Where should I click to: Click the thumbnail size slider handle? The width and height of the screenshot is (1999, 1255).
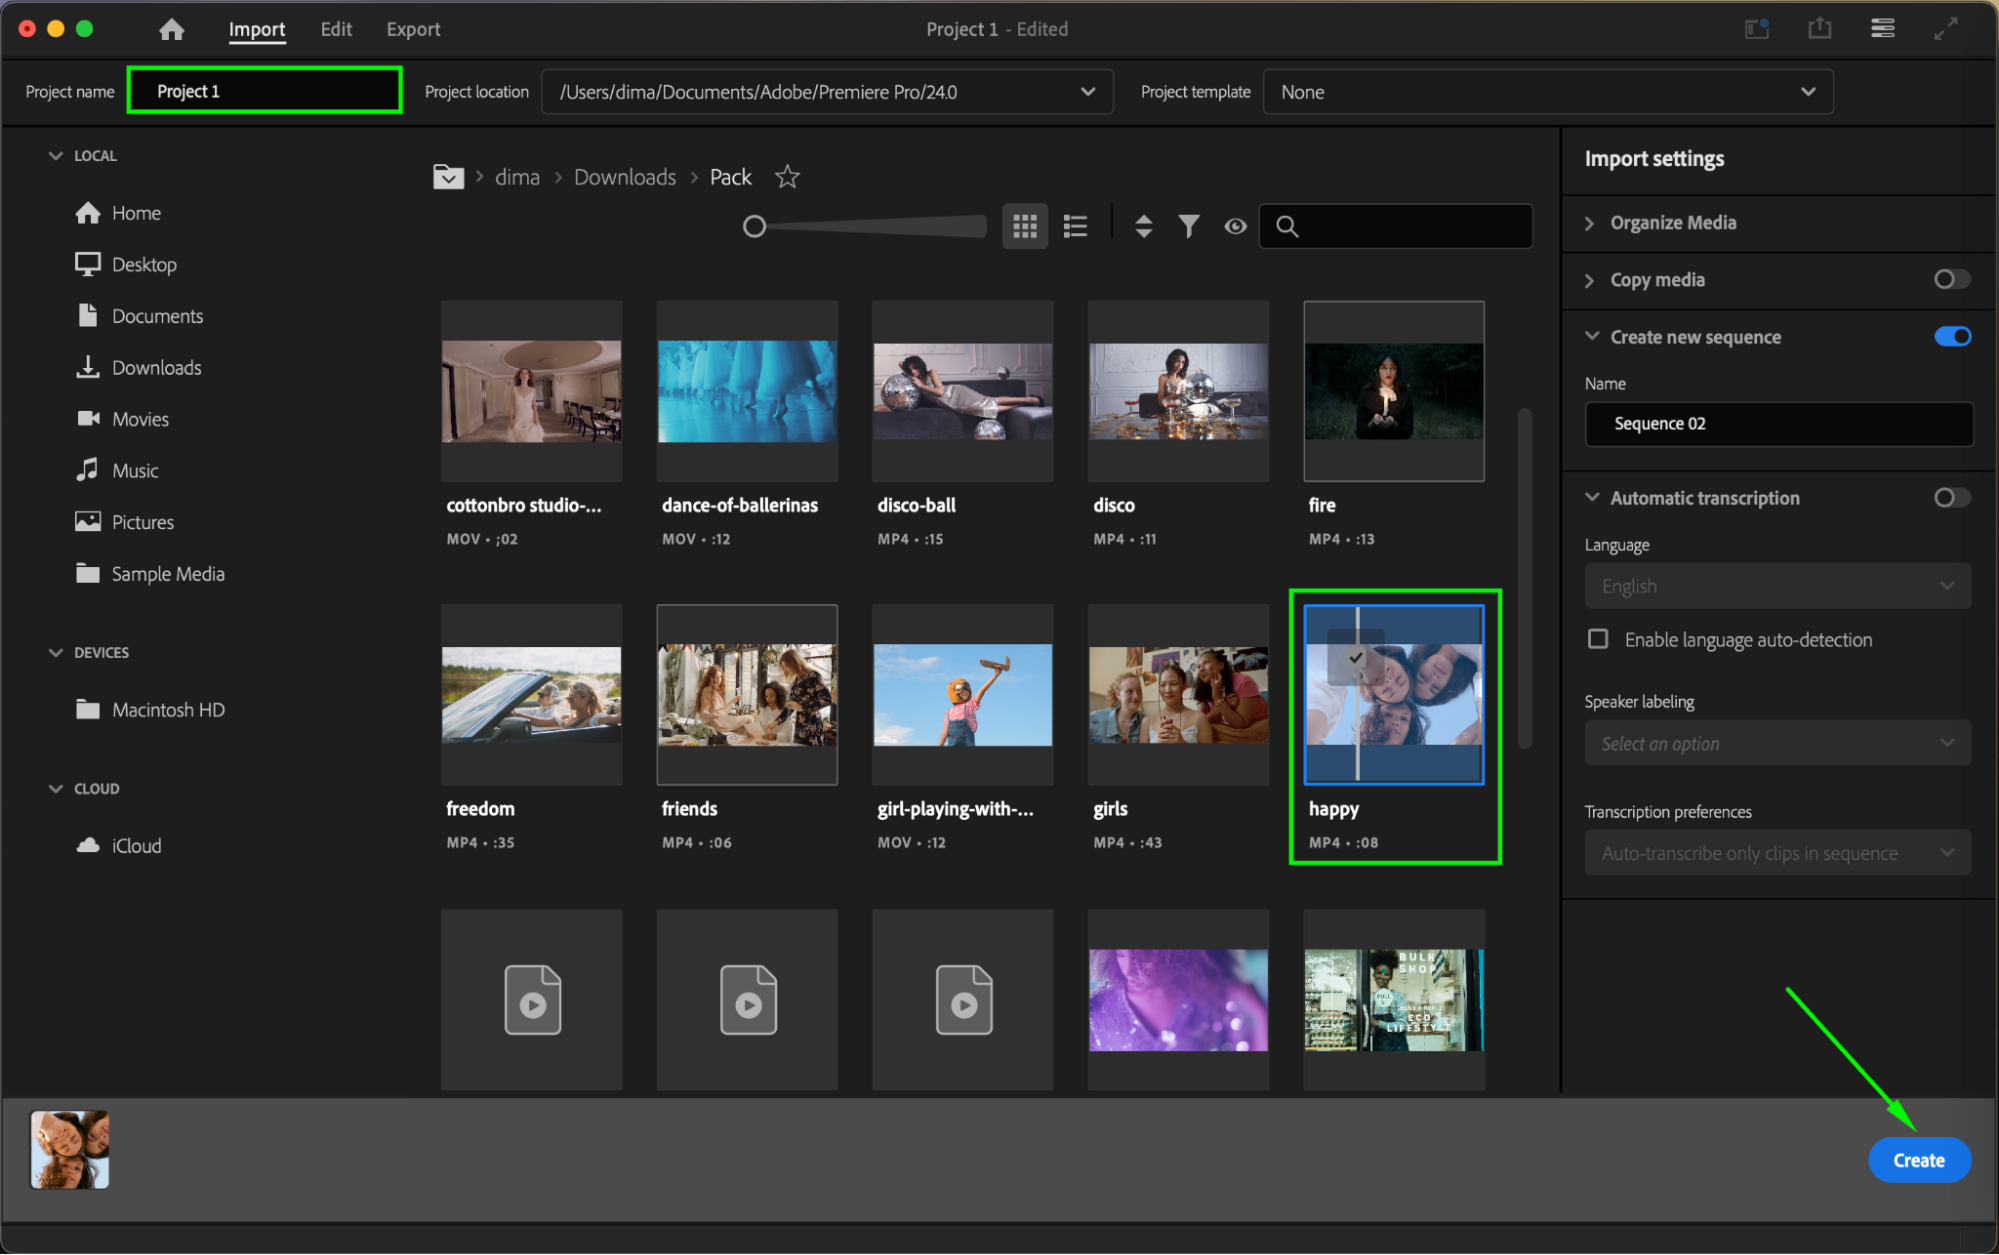[755, 226]
